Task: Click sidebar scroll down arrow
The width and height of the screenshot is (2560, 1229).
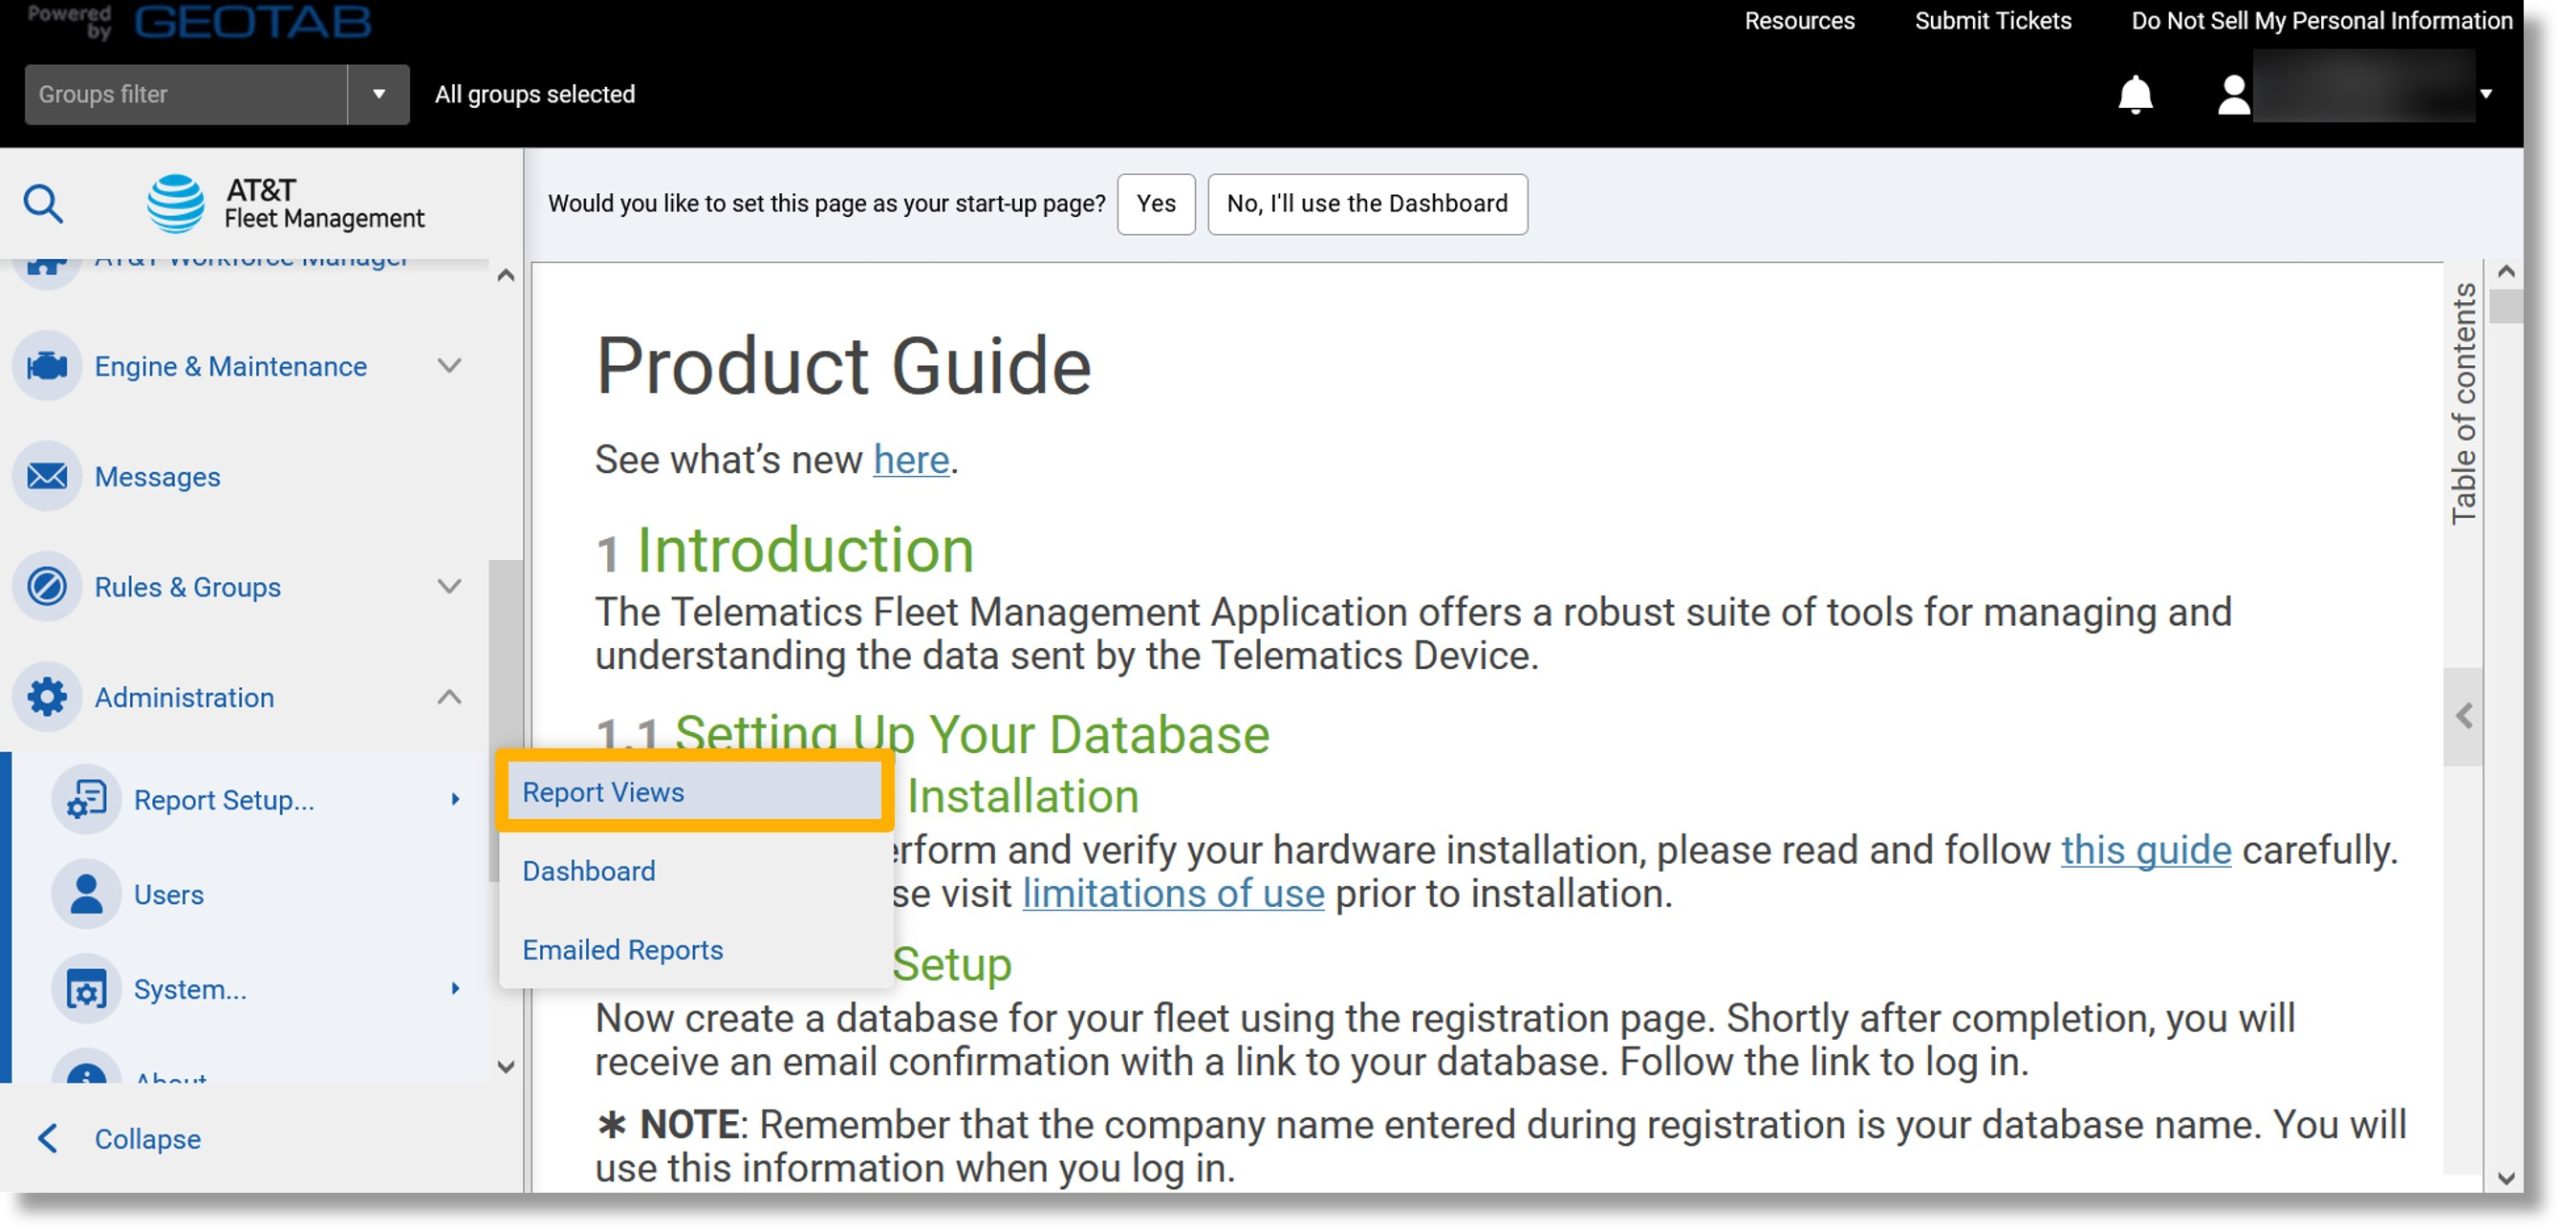Action: click(506, 1067)
